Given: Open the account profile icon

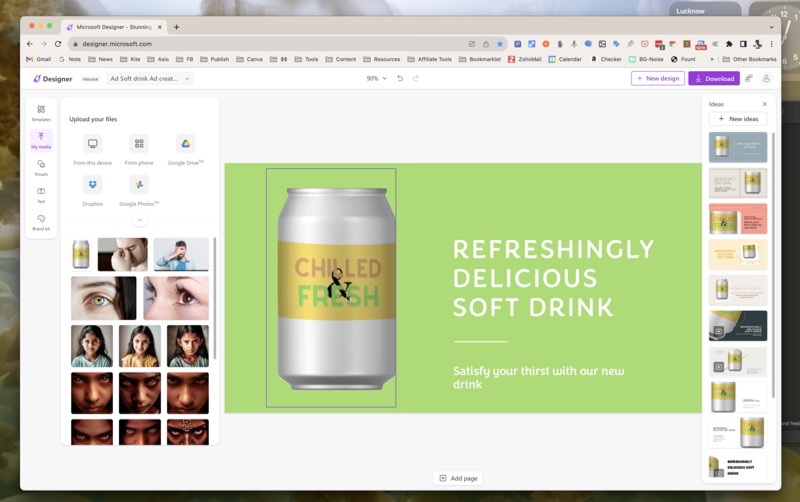Looking at the screenshot, I should point(766,78).
